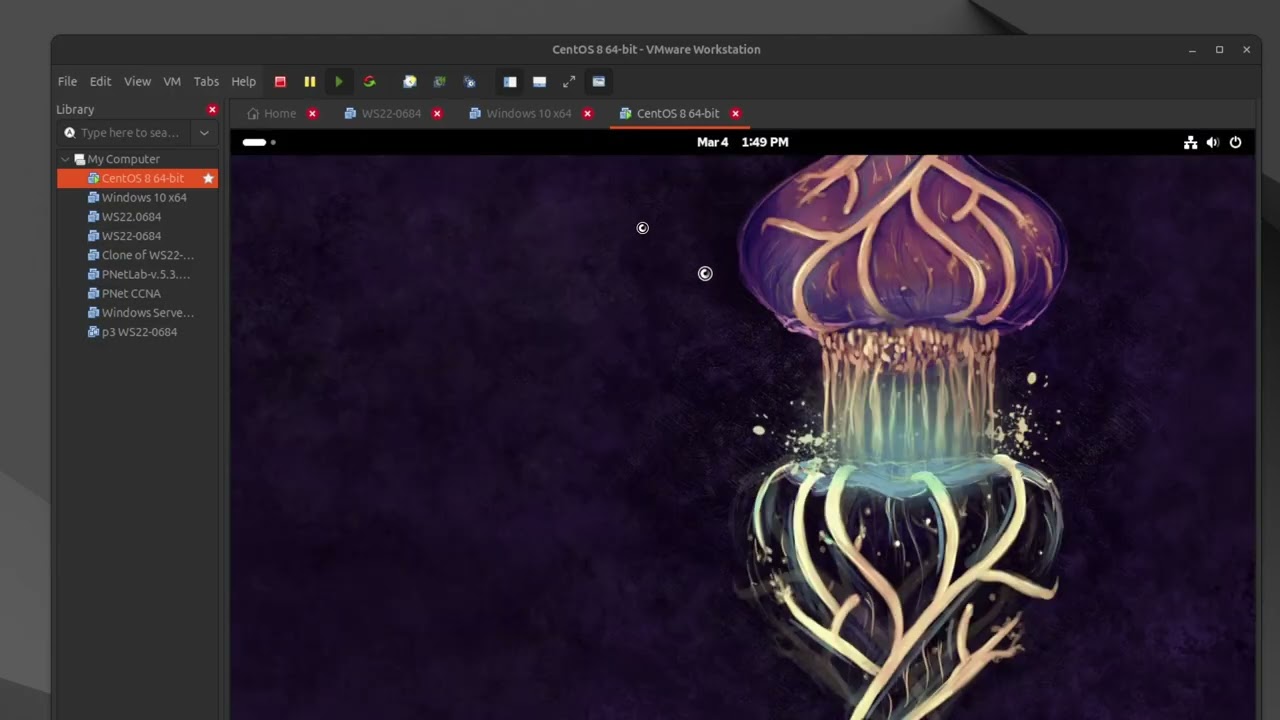Revert the VM to its previous snapshot

tap(439, 82)
